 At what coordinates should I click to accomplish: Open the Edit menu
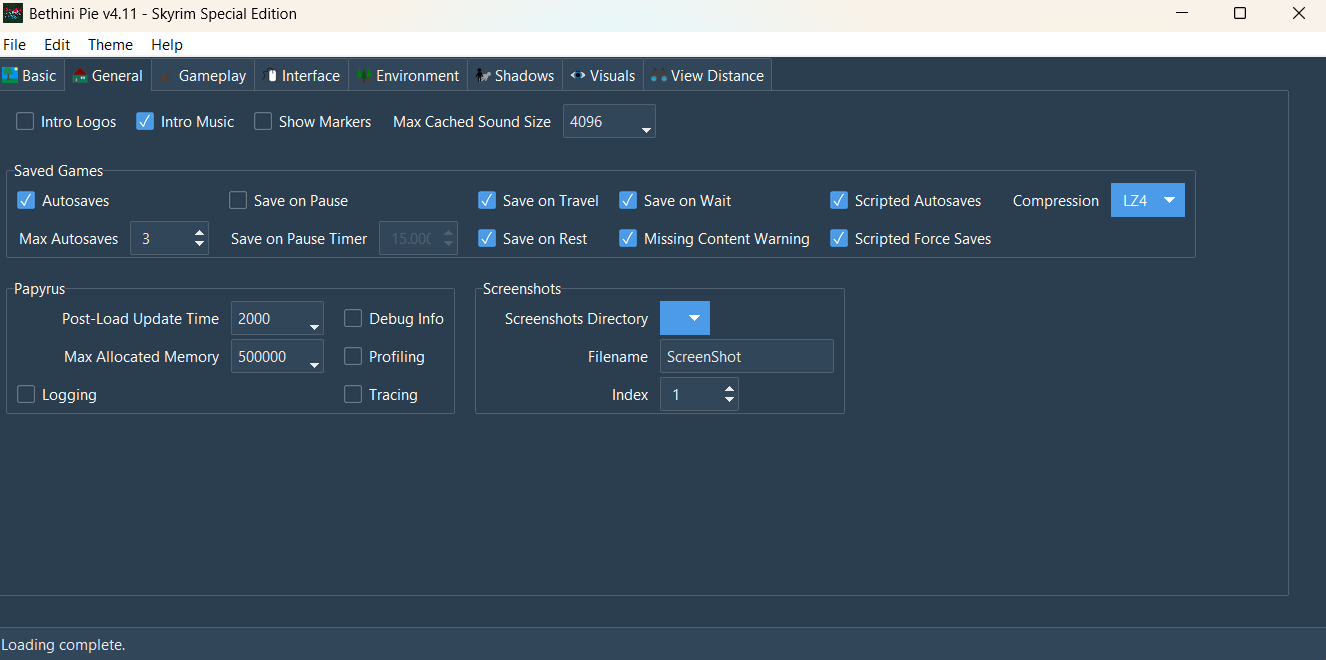click(57, 44)
